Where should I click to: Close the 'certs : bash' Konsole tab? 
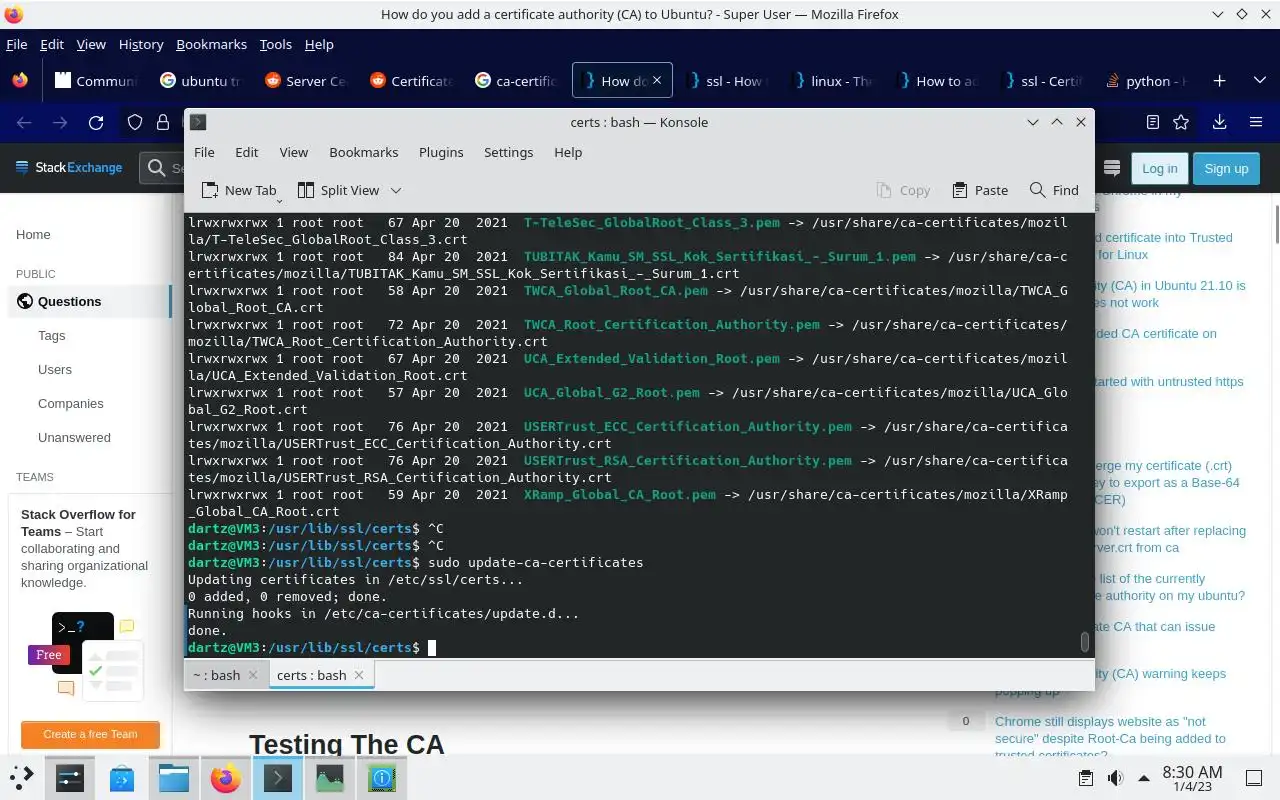tap(359, 675)
